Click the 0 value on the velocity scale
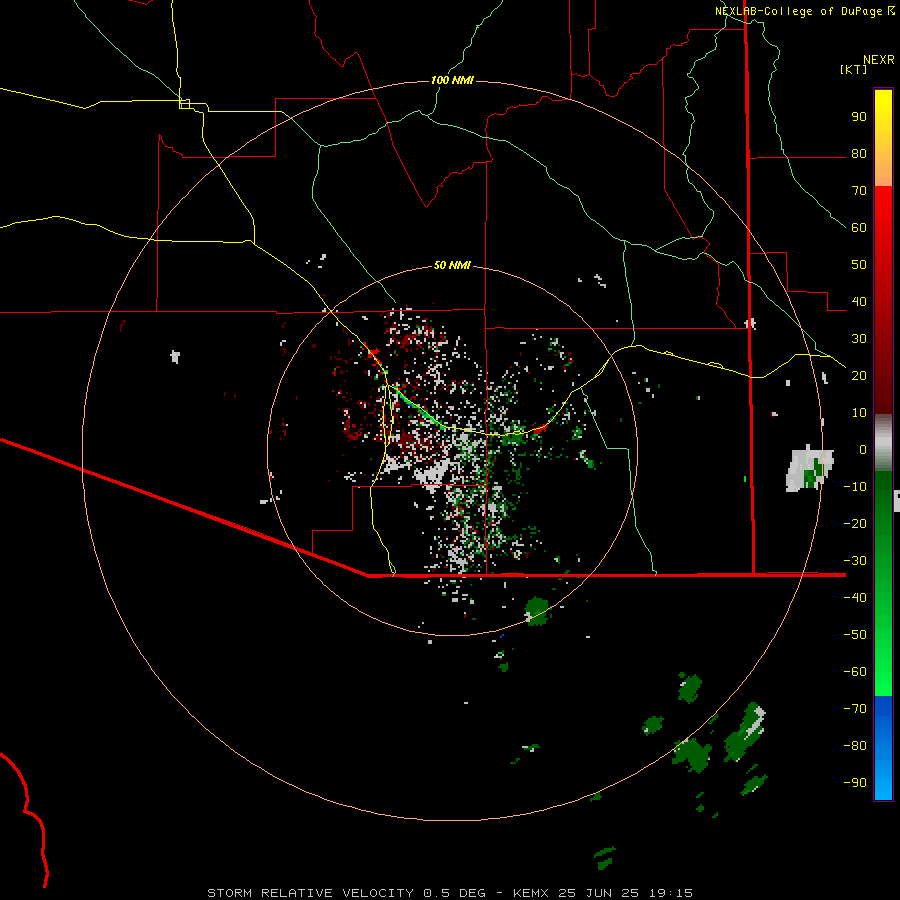Viewport: 900px width, 900px height. tap(863, 449)
